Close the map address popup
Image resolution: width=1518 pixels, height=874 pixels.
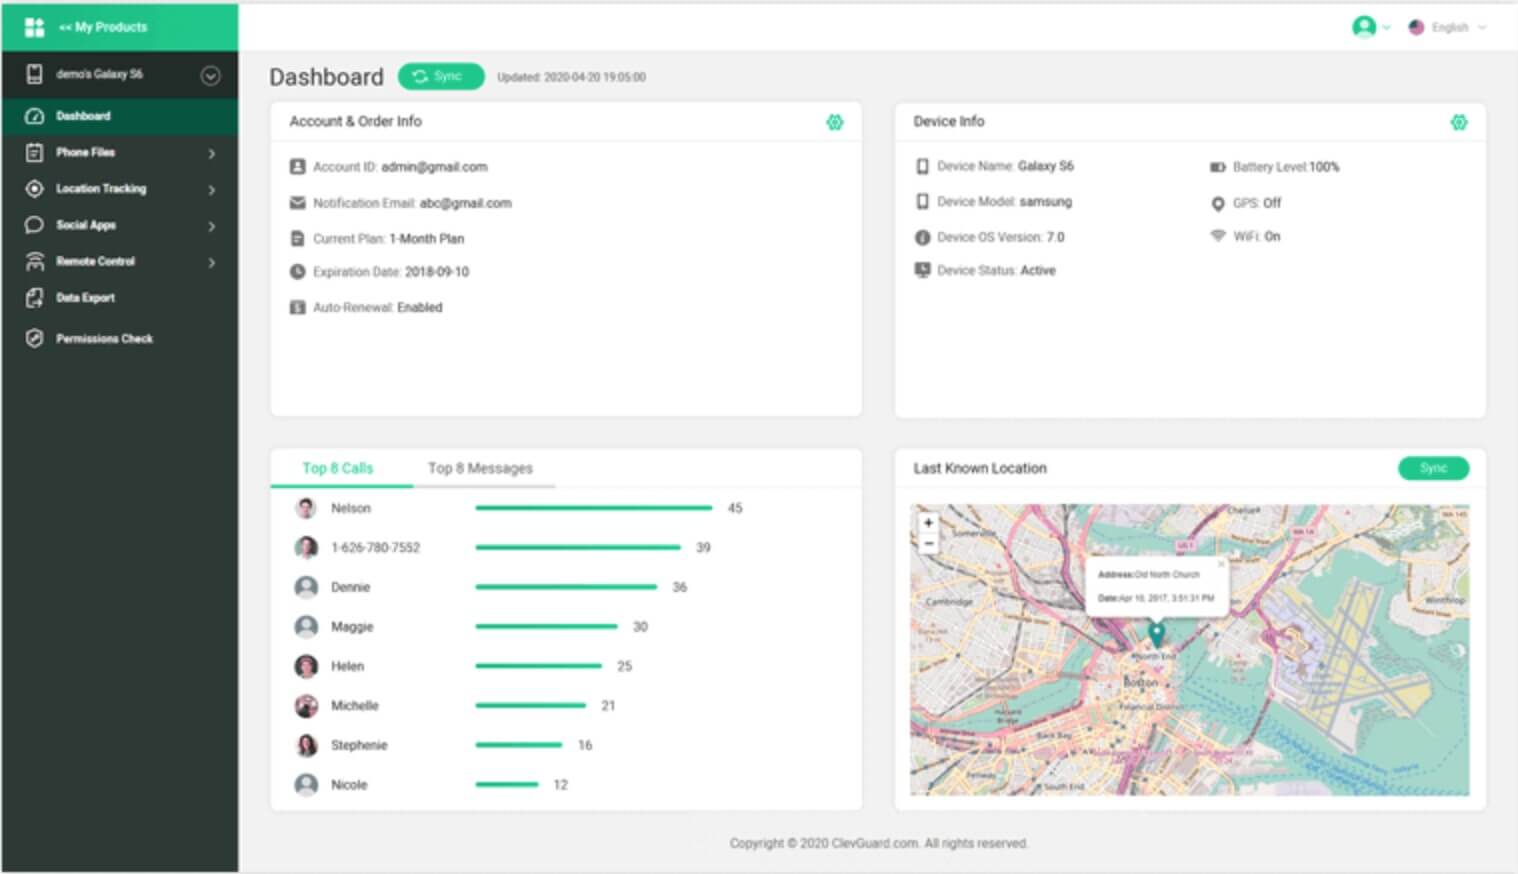point(1220,564)
